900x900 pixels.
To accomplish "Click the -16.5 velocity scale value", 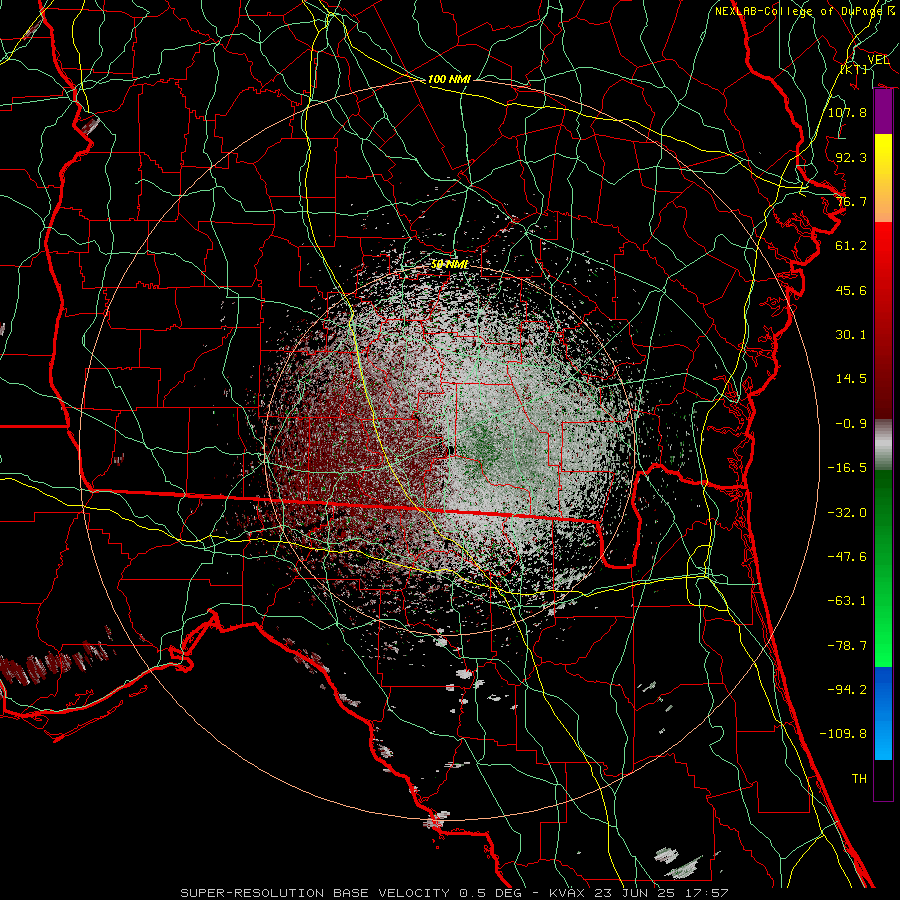I will [847, 468].
